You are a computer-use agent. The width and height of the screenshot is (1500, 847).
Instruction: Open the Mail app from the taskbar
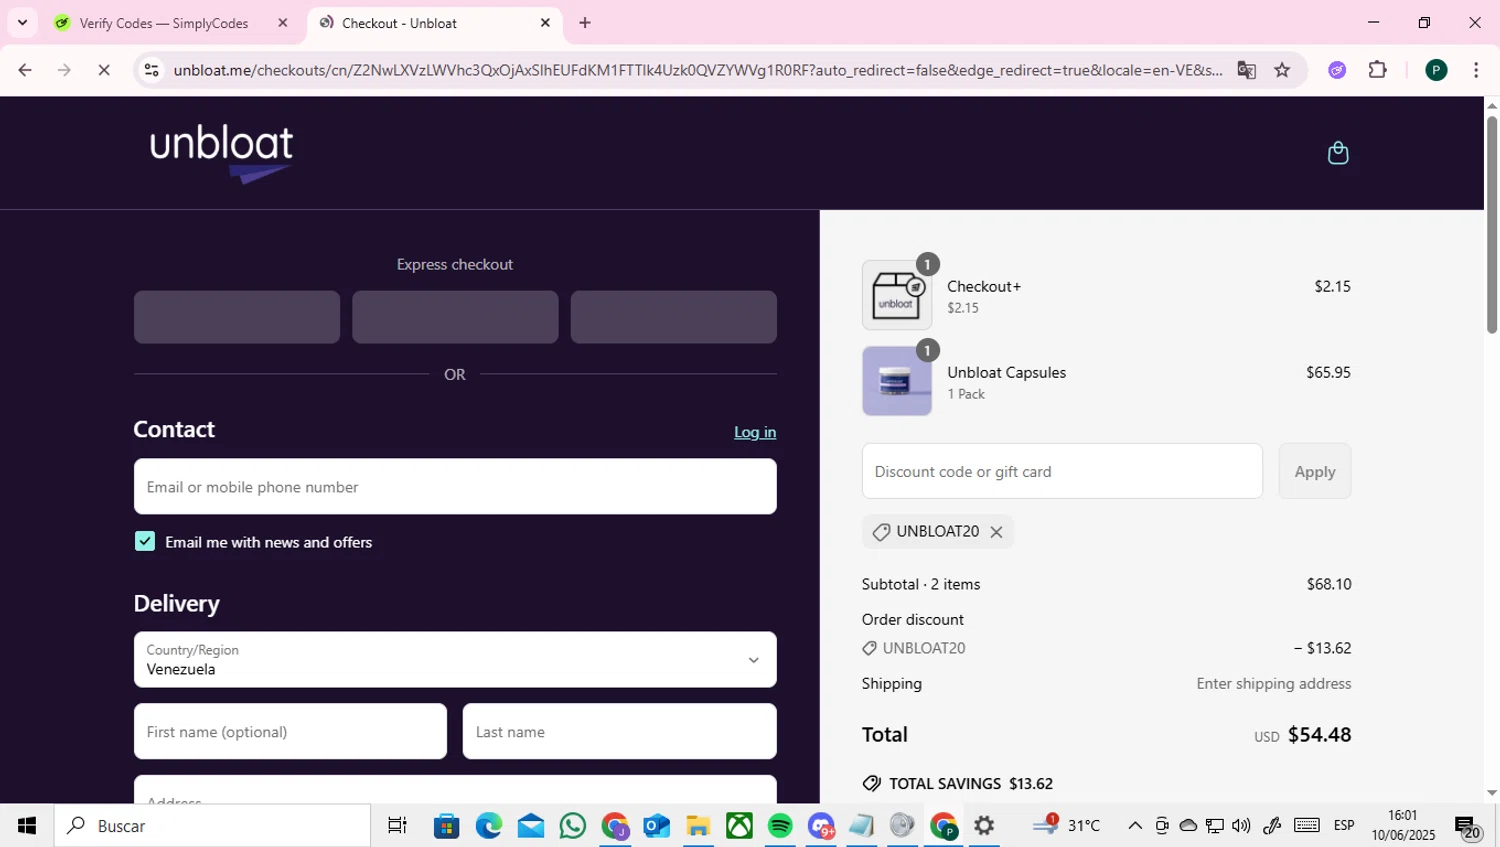(531, 826)
